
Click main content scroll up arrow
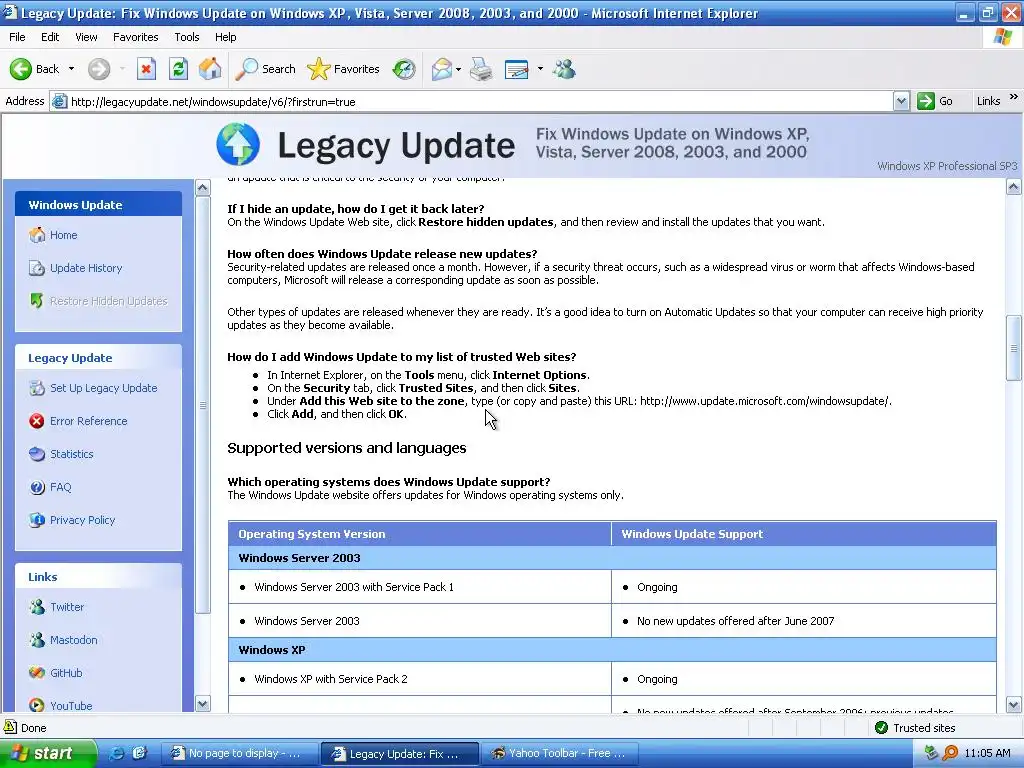coord(1014,187)
